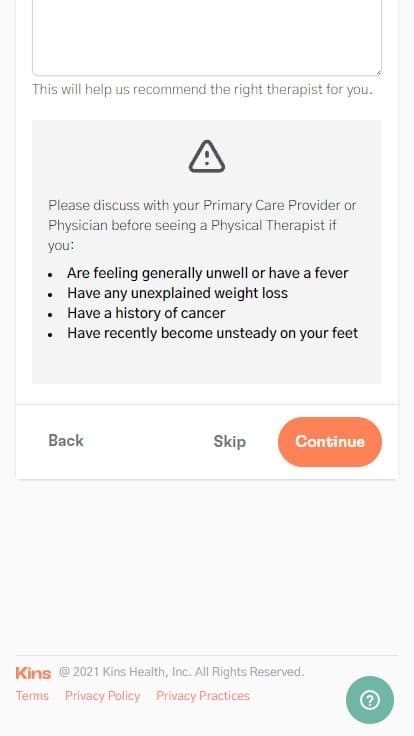This screenshot has height=736, width=414.
Task: Click the 2021 Kins Health copyright text
Action: point(181,672)
